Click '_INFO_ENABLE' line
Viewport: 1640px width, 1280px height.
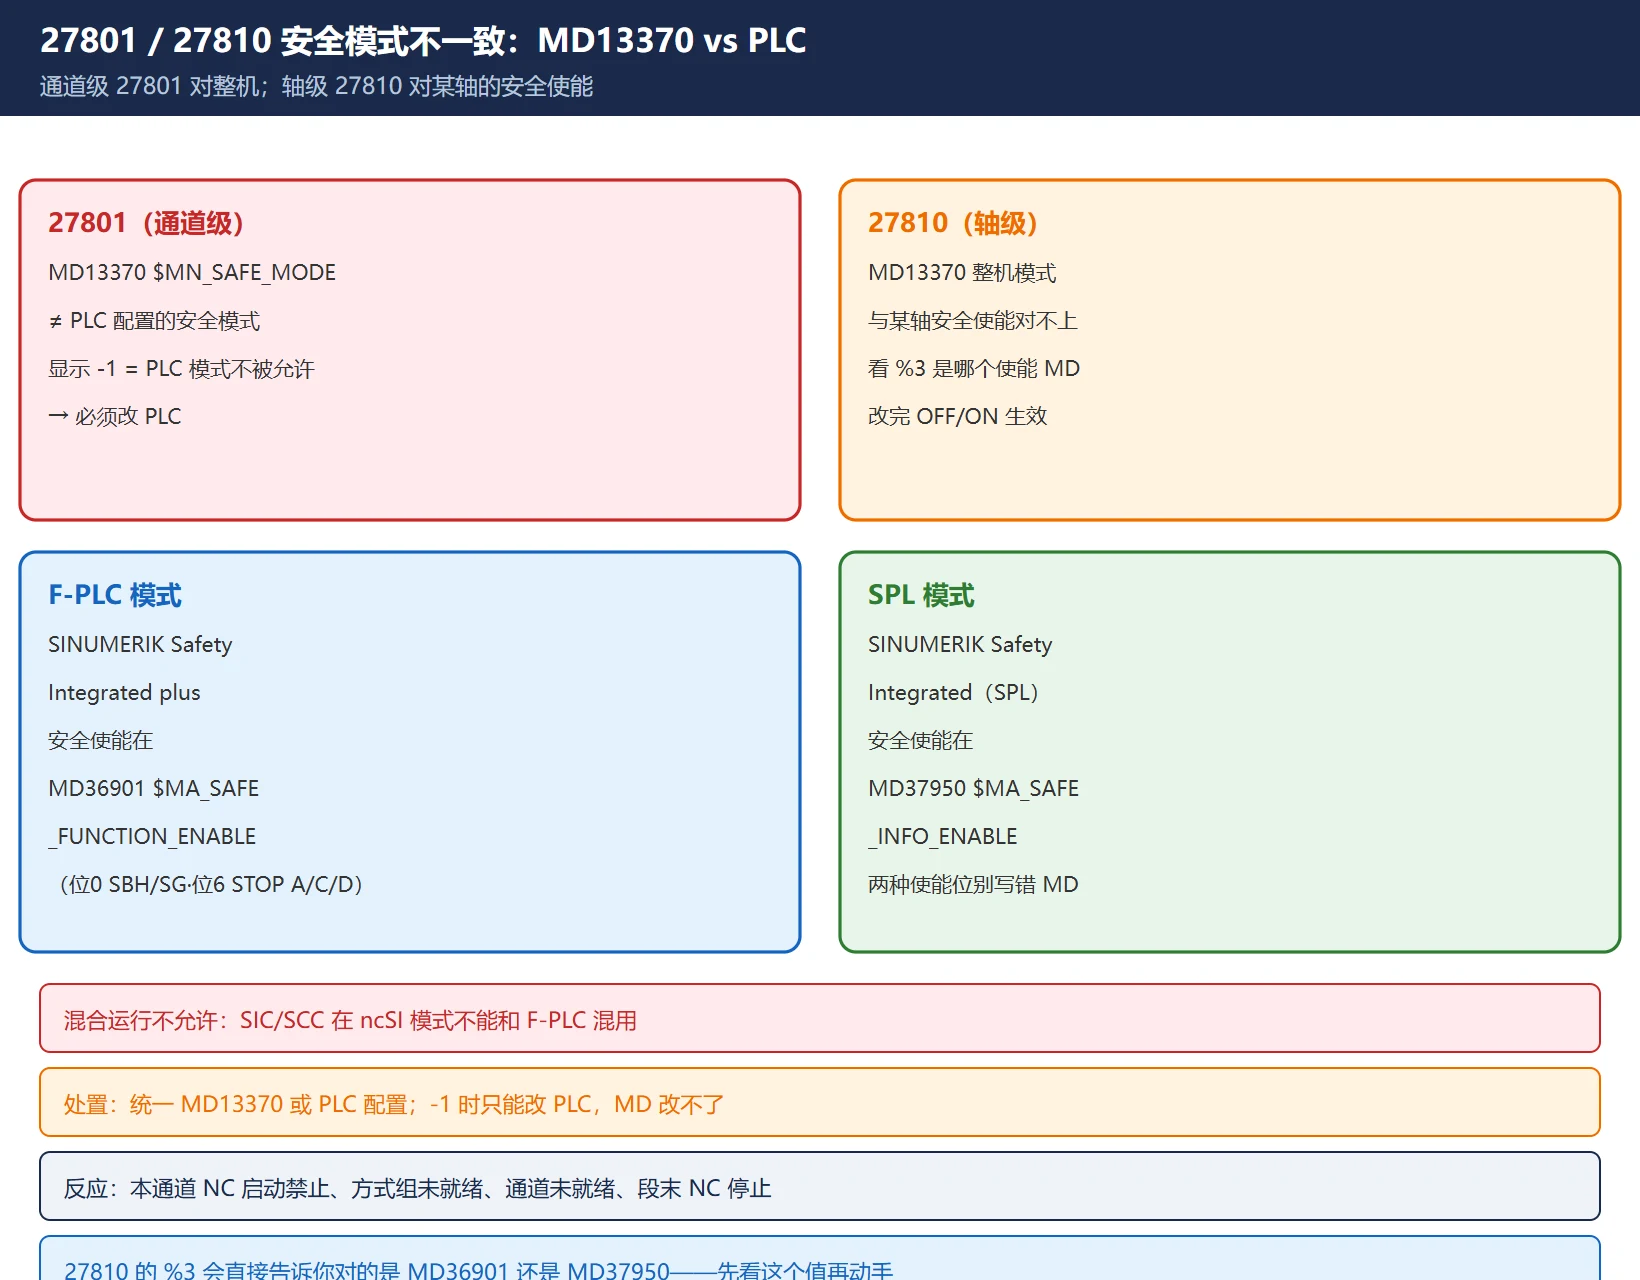[943, 836]
